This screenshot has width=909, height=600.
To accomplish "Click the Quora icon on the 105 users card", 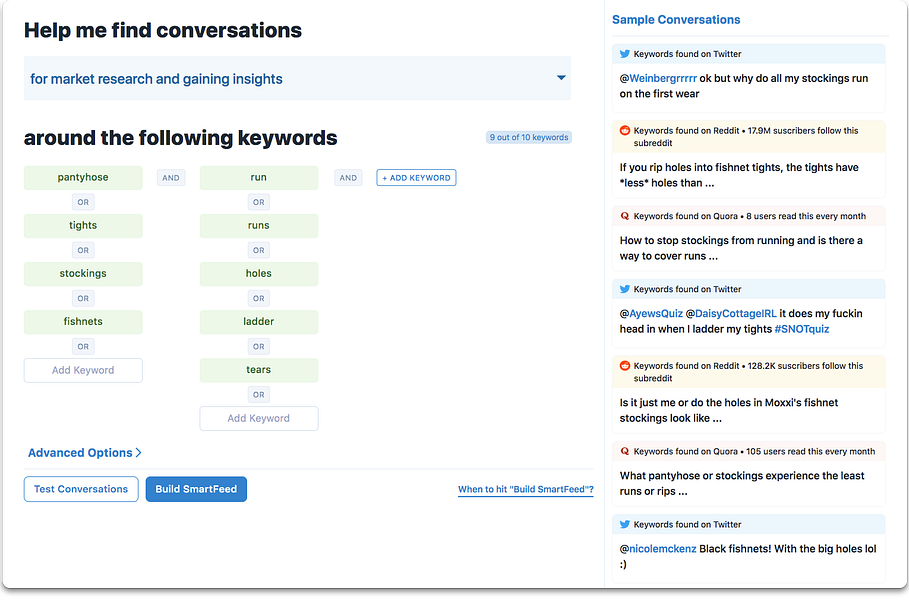I will coord(624,452).
